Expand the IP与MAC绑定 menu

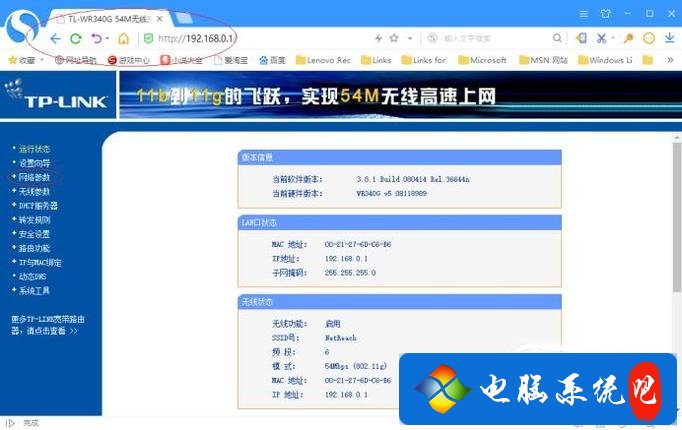click(x=40, y=263)
